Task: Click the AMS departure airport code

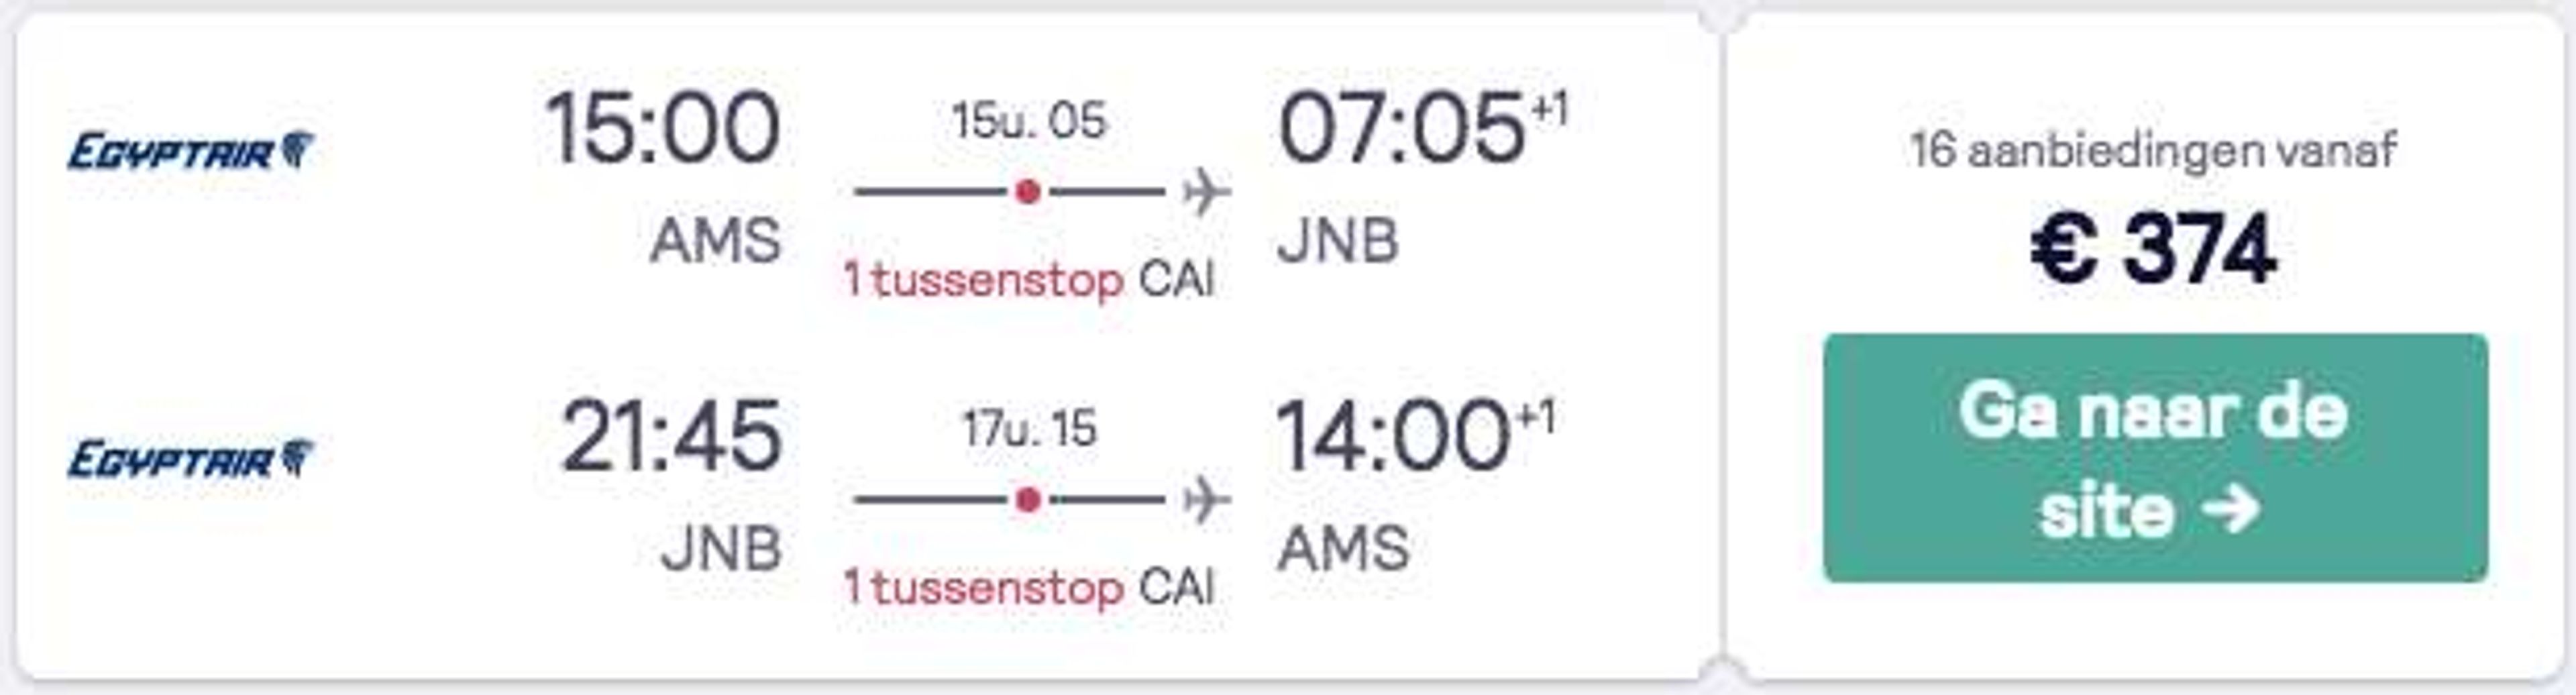Action: [x=715, y=241]
